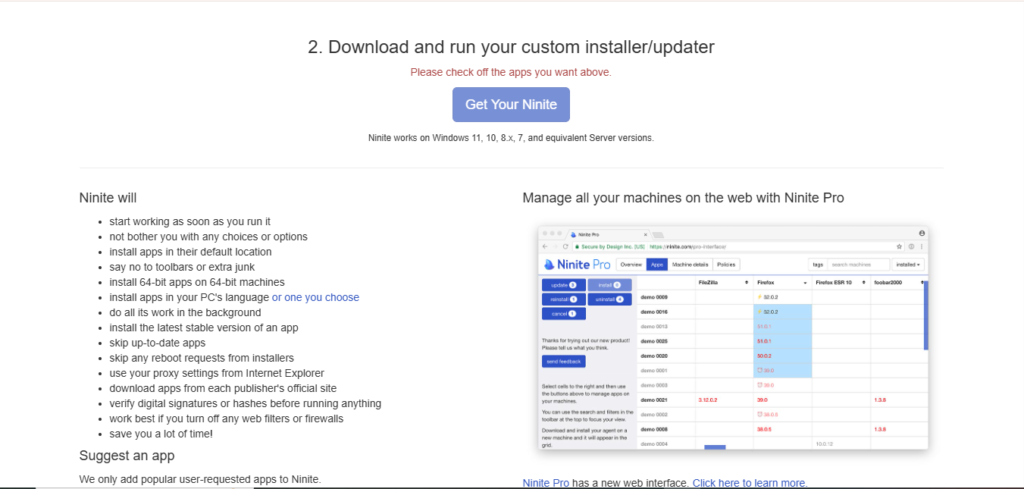Click "install apps in their default location"
The width and height of the screenshot is (1024, 489).
[190, 251]
